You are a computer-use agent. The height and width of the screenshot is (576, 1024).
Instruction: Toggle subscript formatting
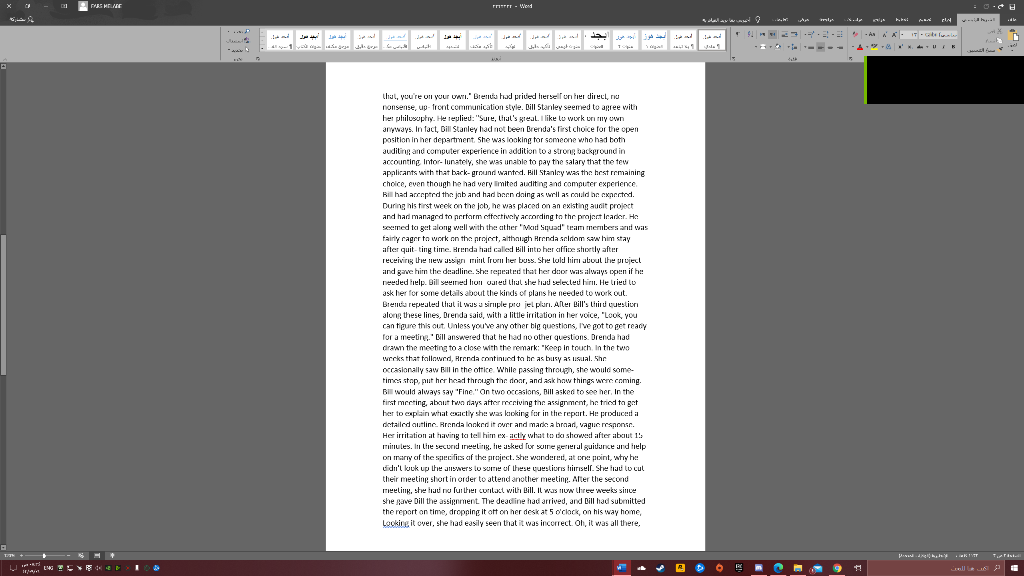pos(910,47)
